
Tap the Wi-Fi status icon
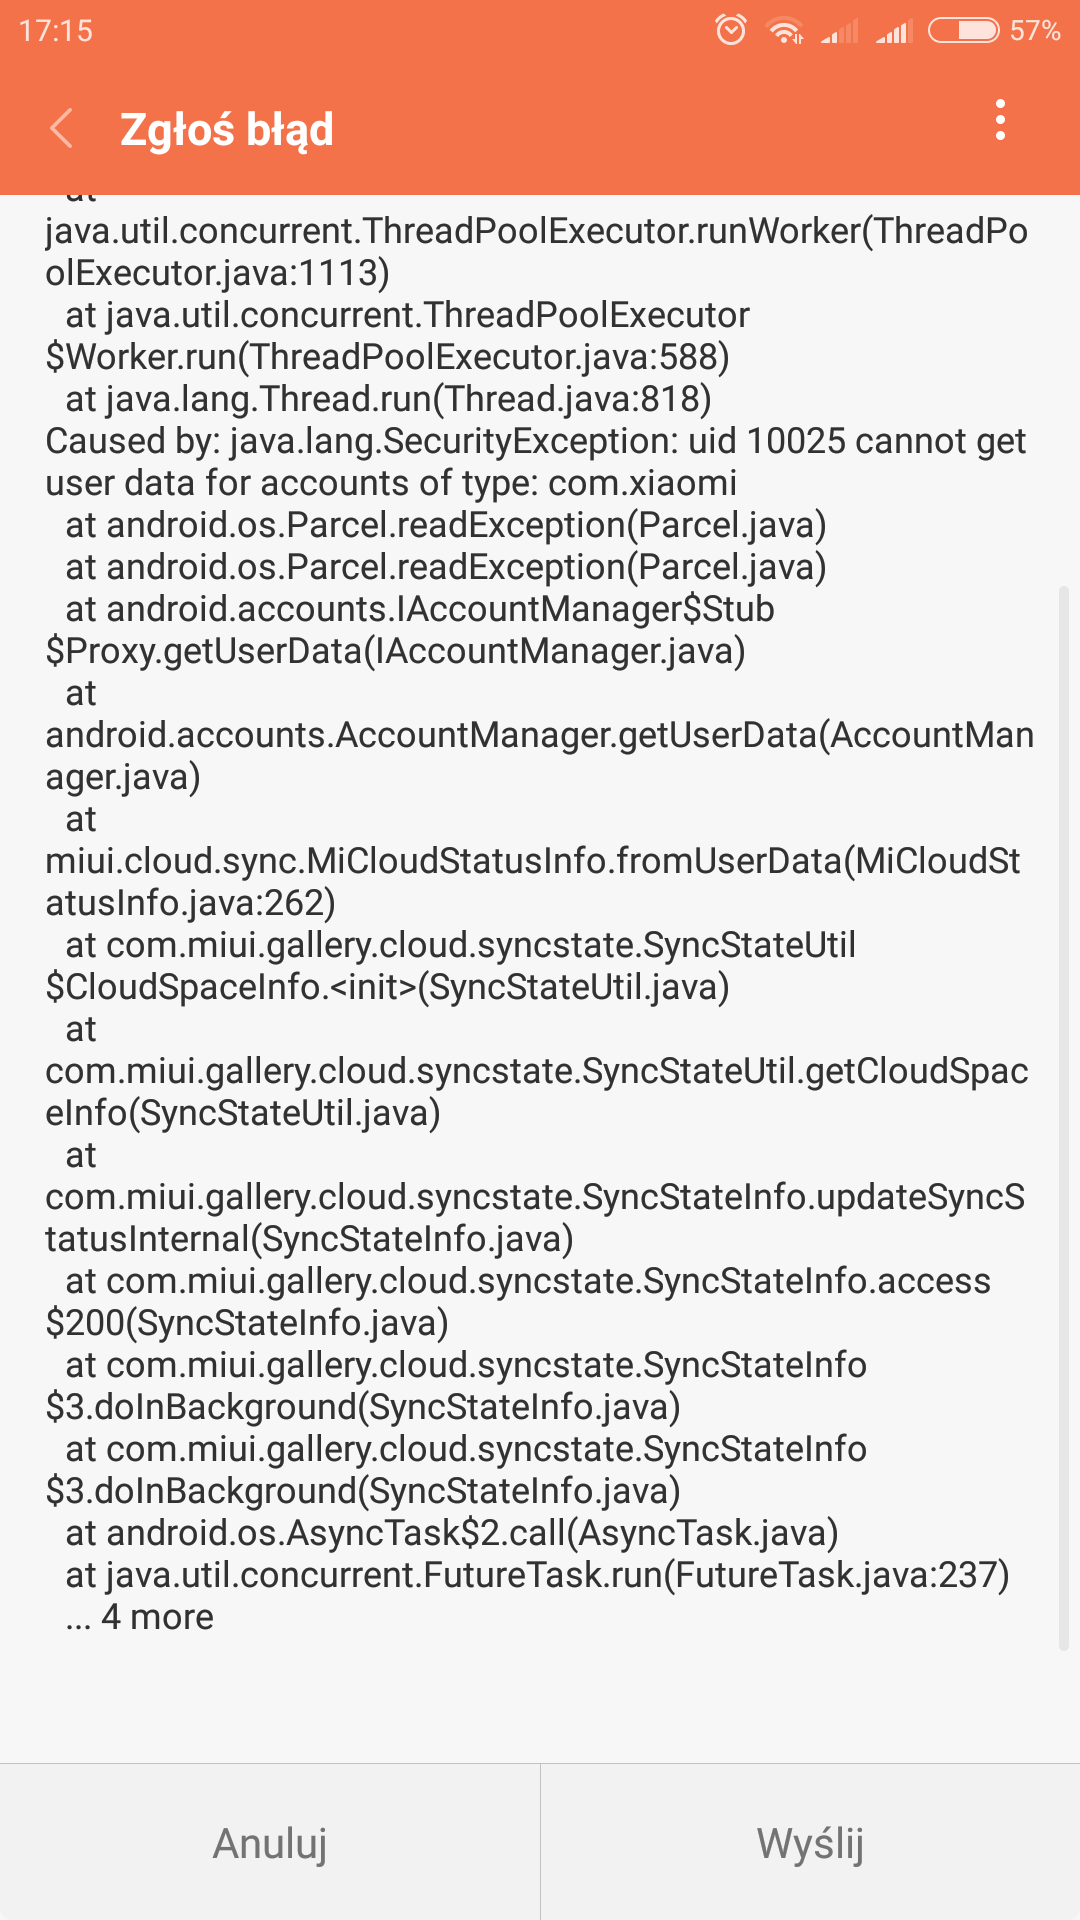(x=785, y=31)
